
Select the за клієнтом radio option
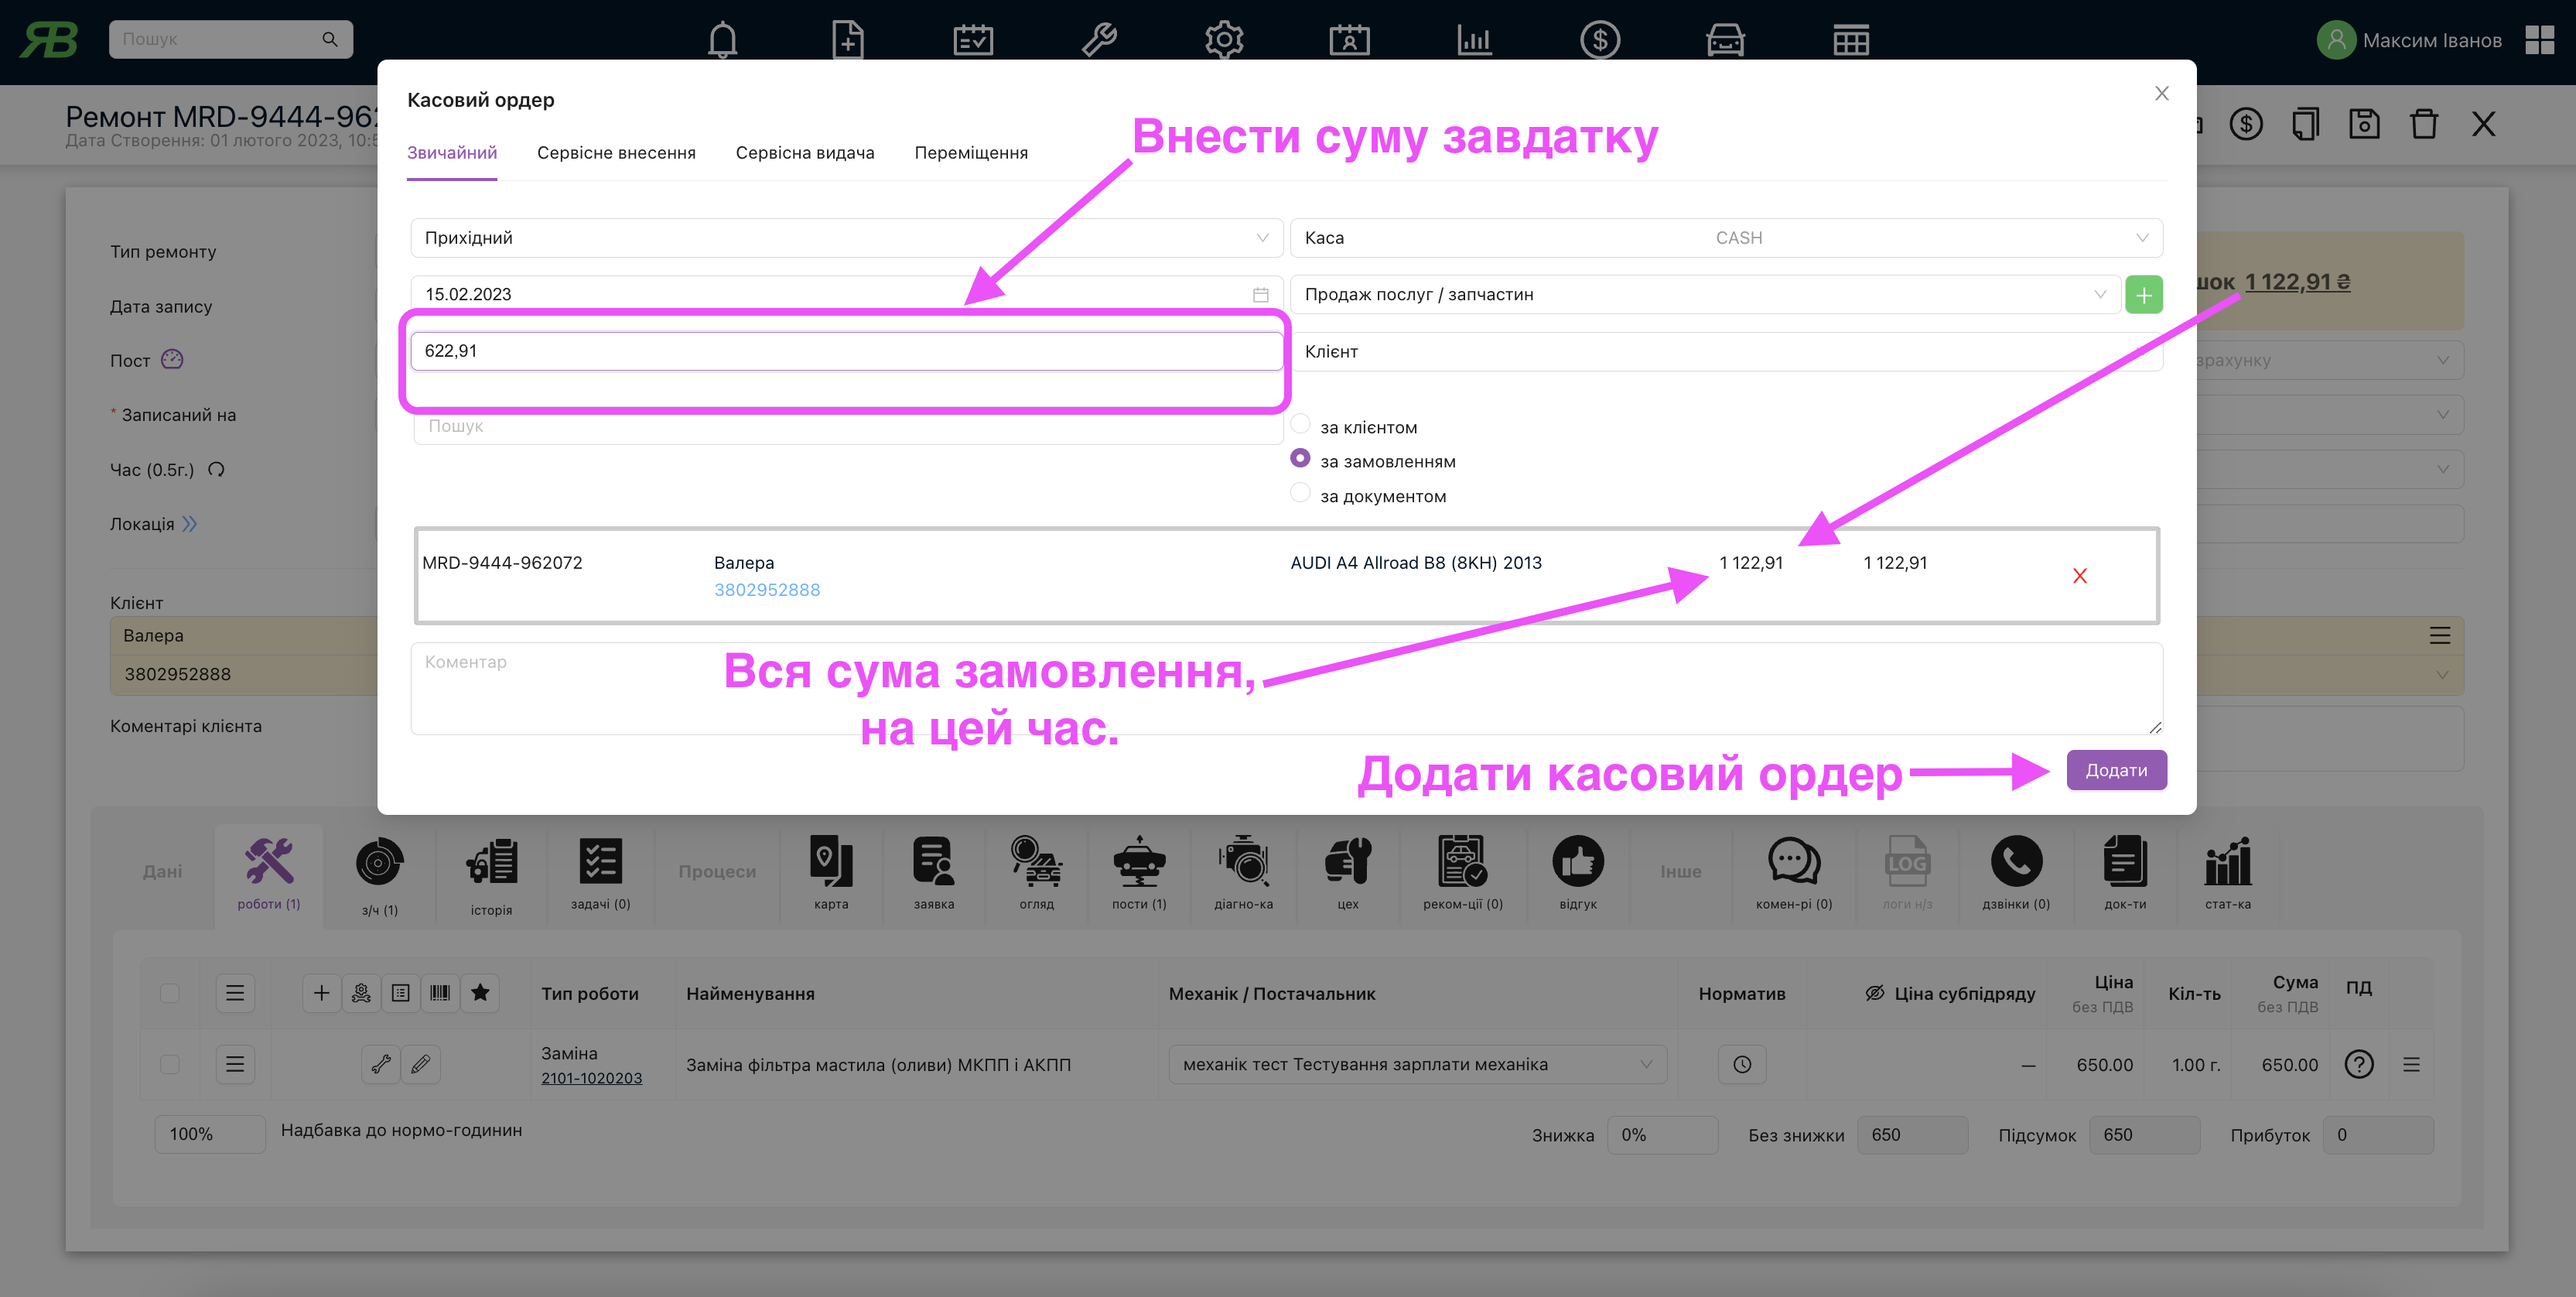tap(1300, 425)
